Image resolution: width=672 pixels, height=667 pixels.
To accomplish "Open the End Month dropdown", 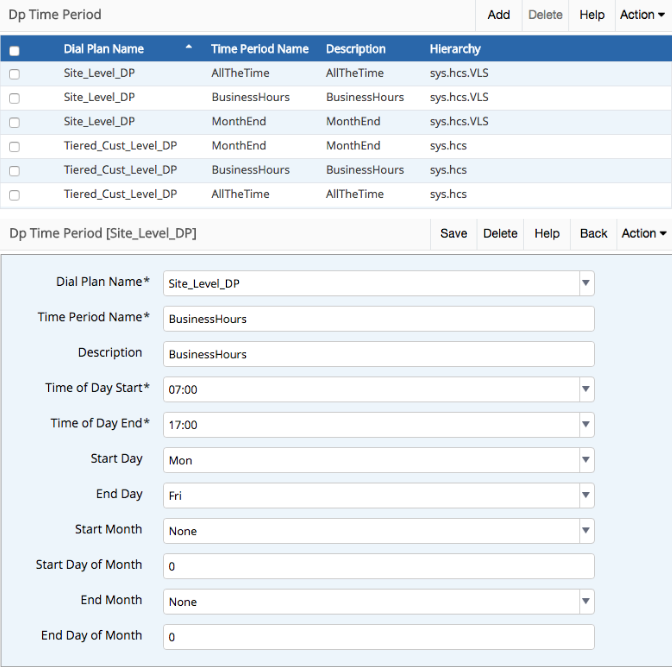I will coord(585,602).
